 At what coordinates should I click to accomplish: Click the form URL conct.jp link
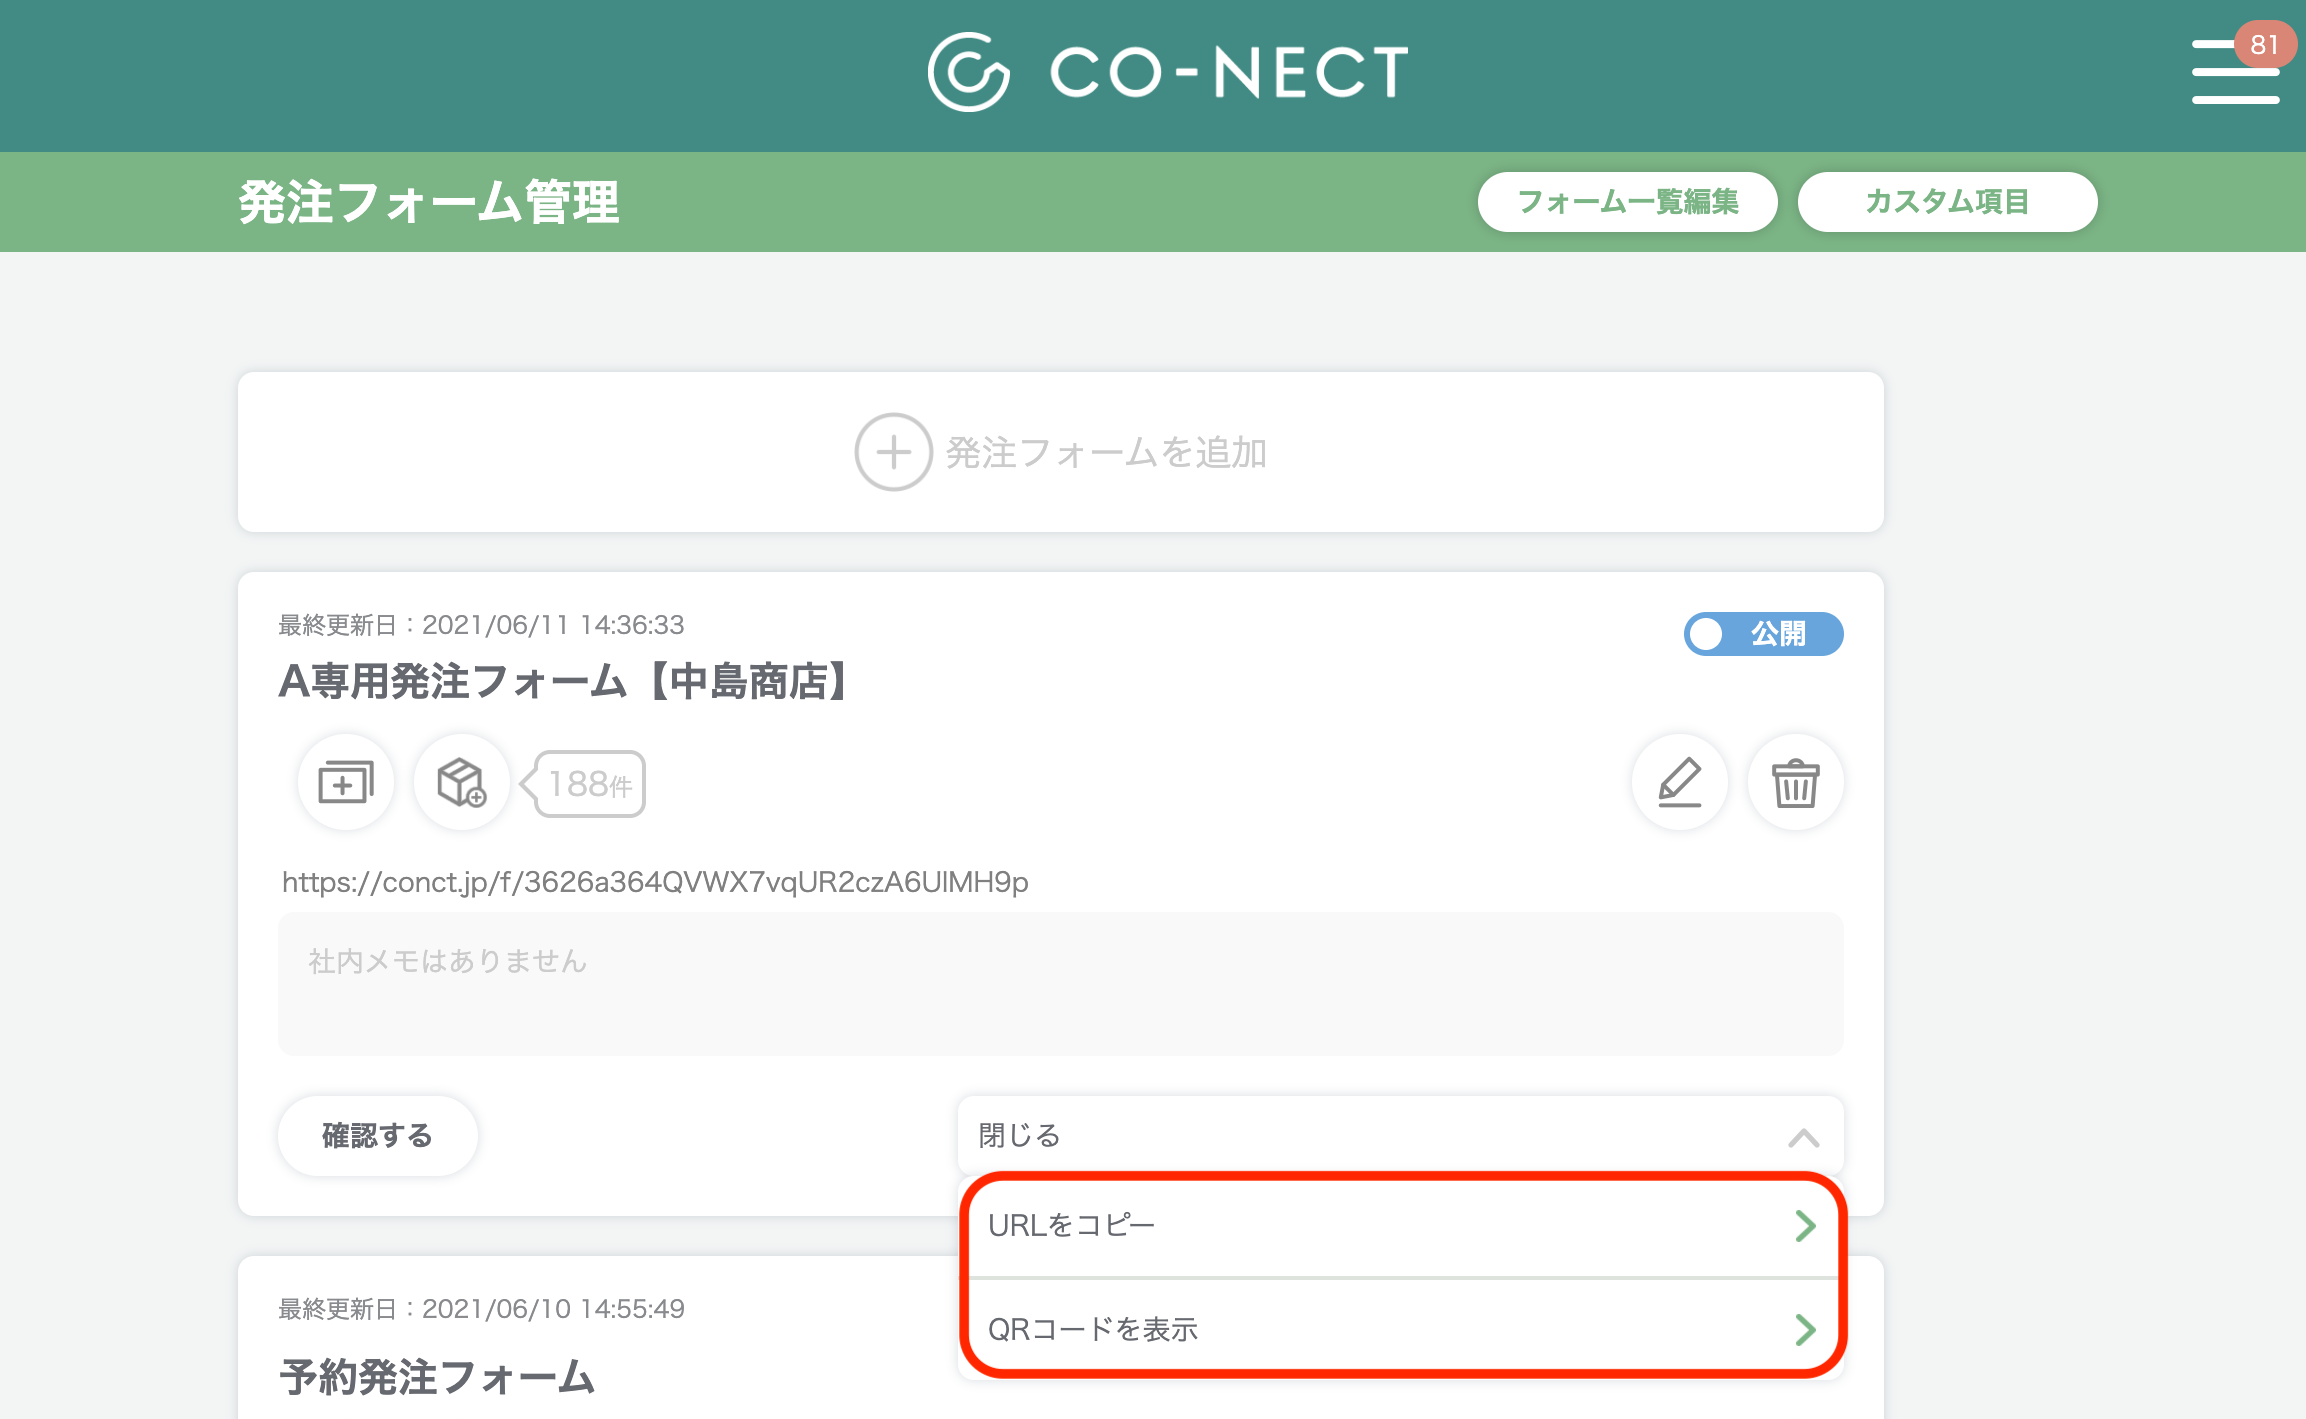pos(655,882)
